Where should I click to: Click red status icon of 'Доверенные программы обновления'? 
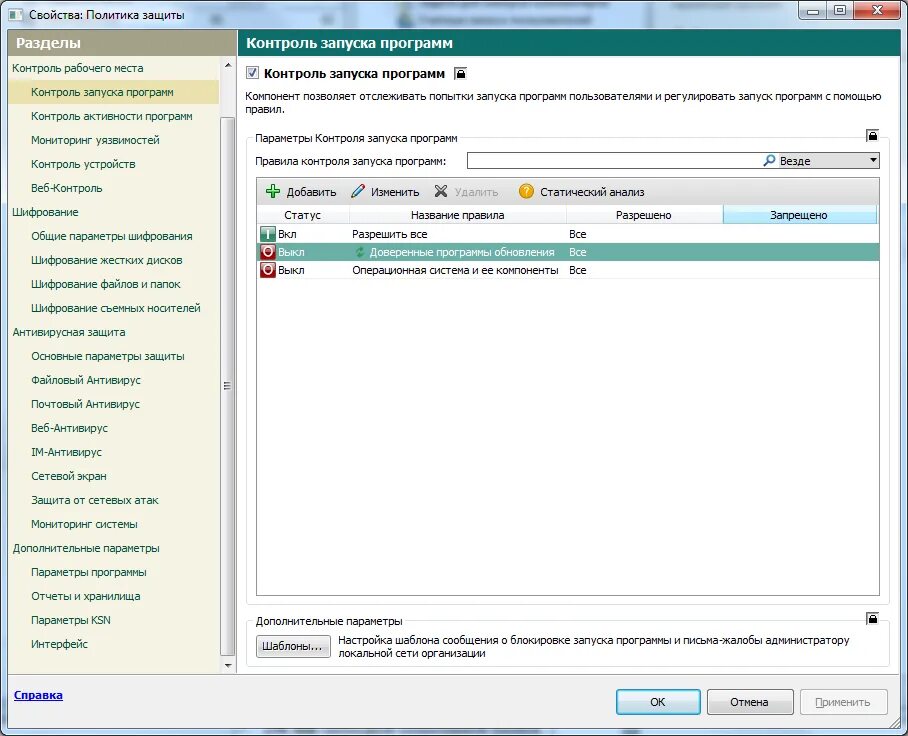click(268, 252)
